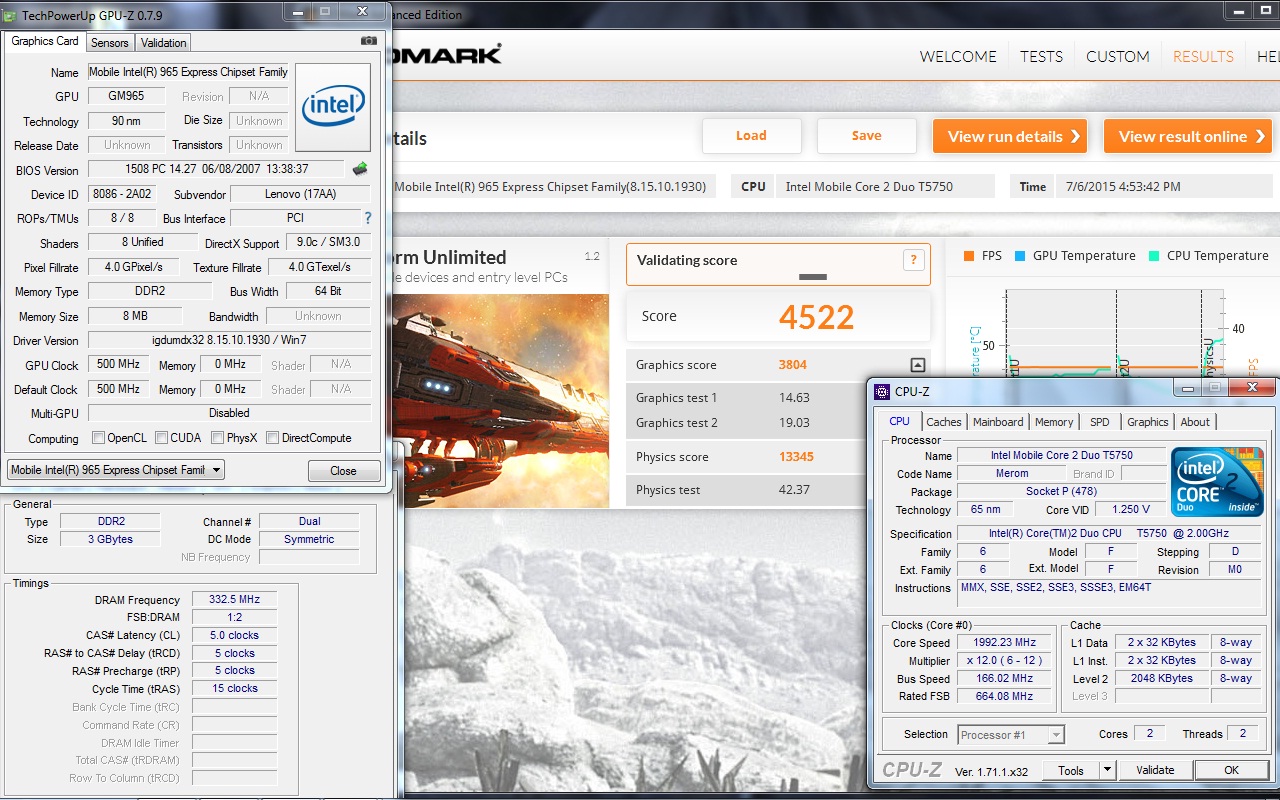Click the Specification field in CPU-Z
The height and width of the screenshot is (800, 1280).
tap(1108, 534)
